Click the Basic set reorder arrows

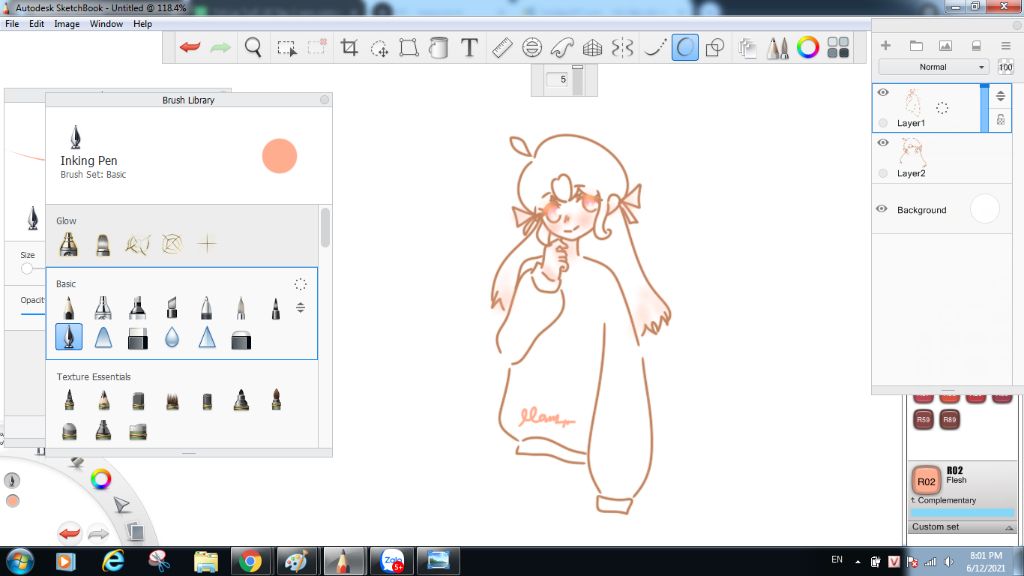click(x=300, y=308)
